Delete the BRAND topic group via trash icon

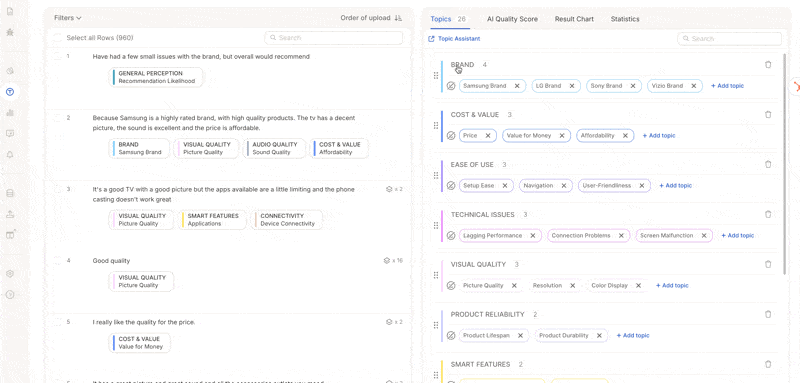point(768,65)
